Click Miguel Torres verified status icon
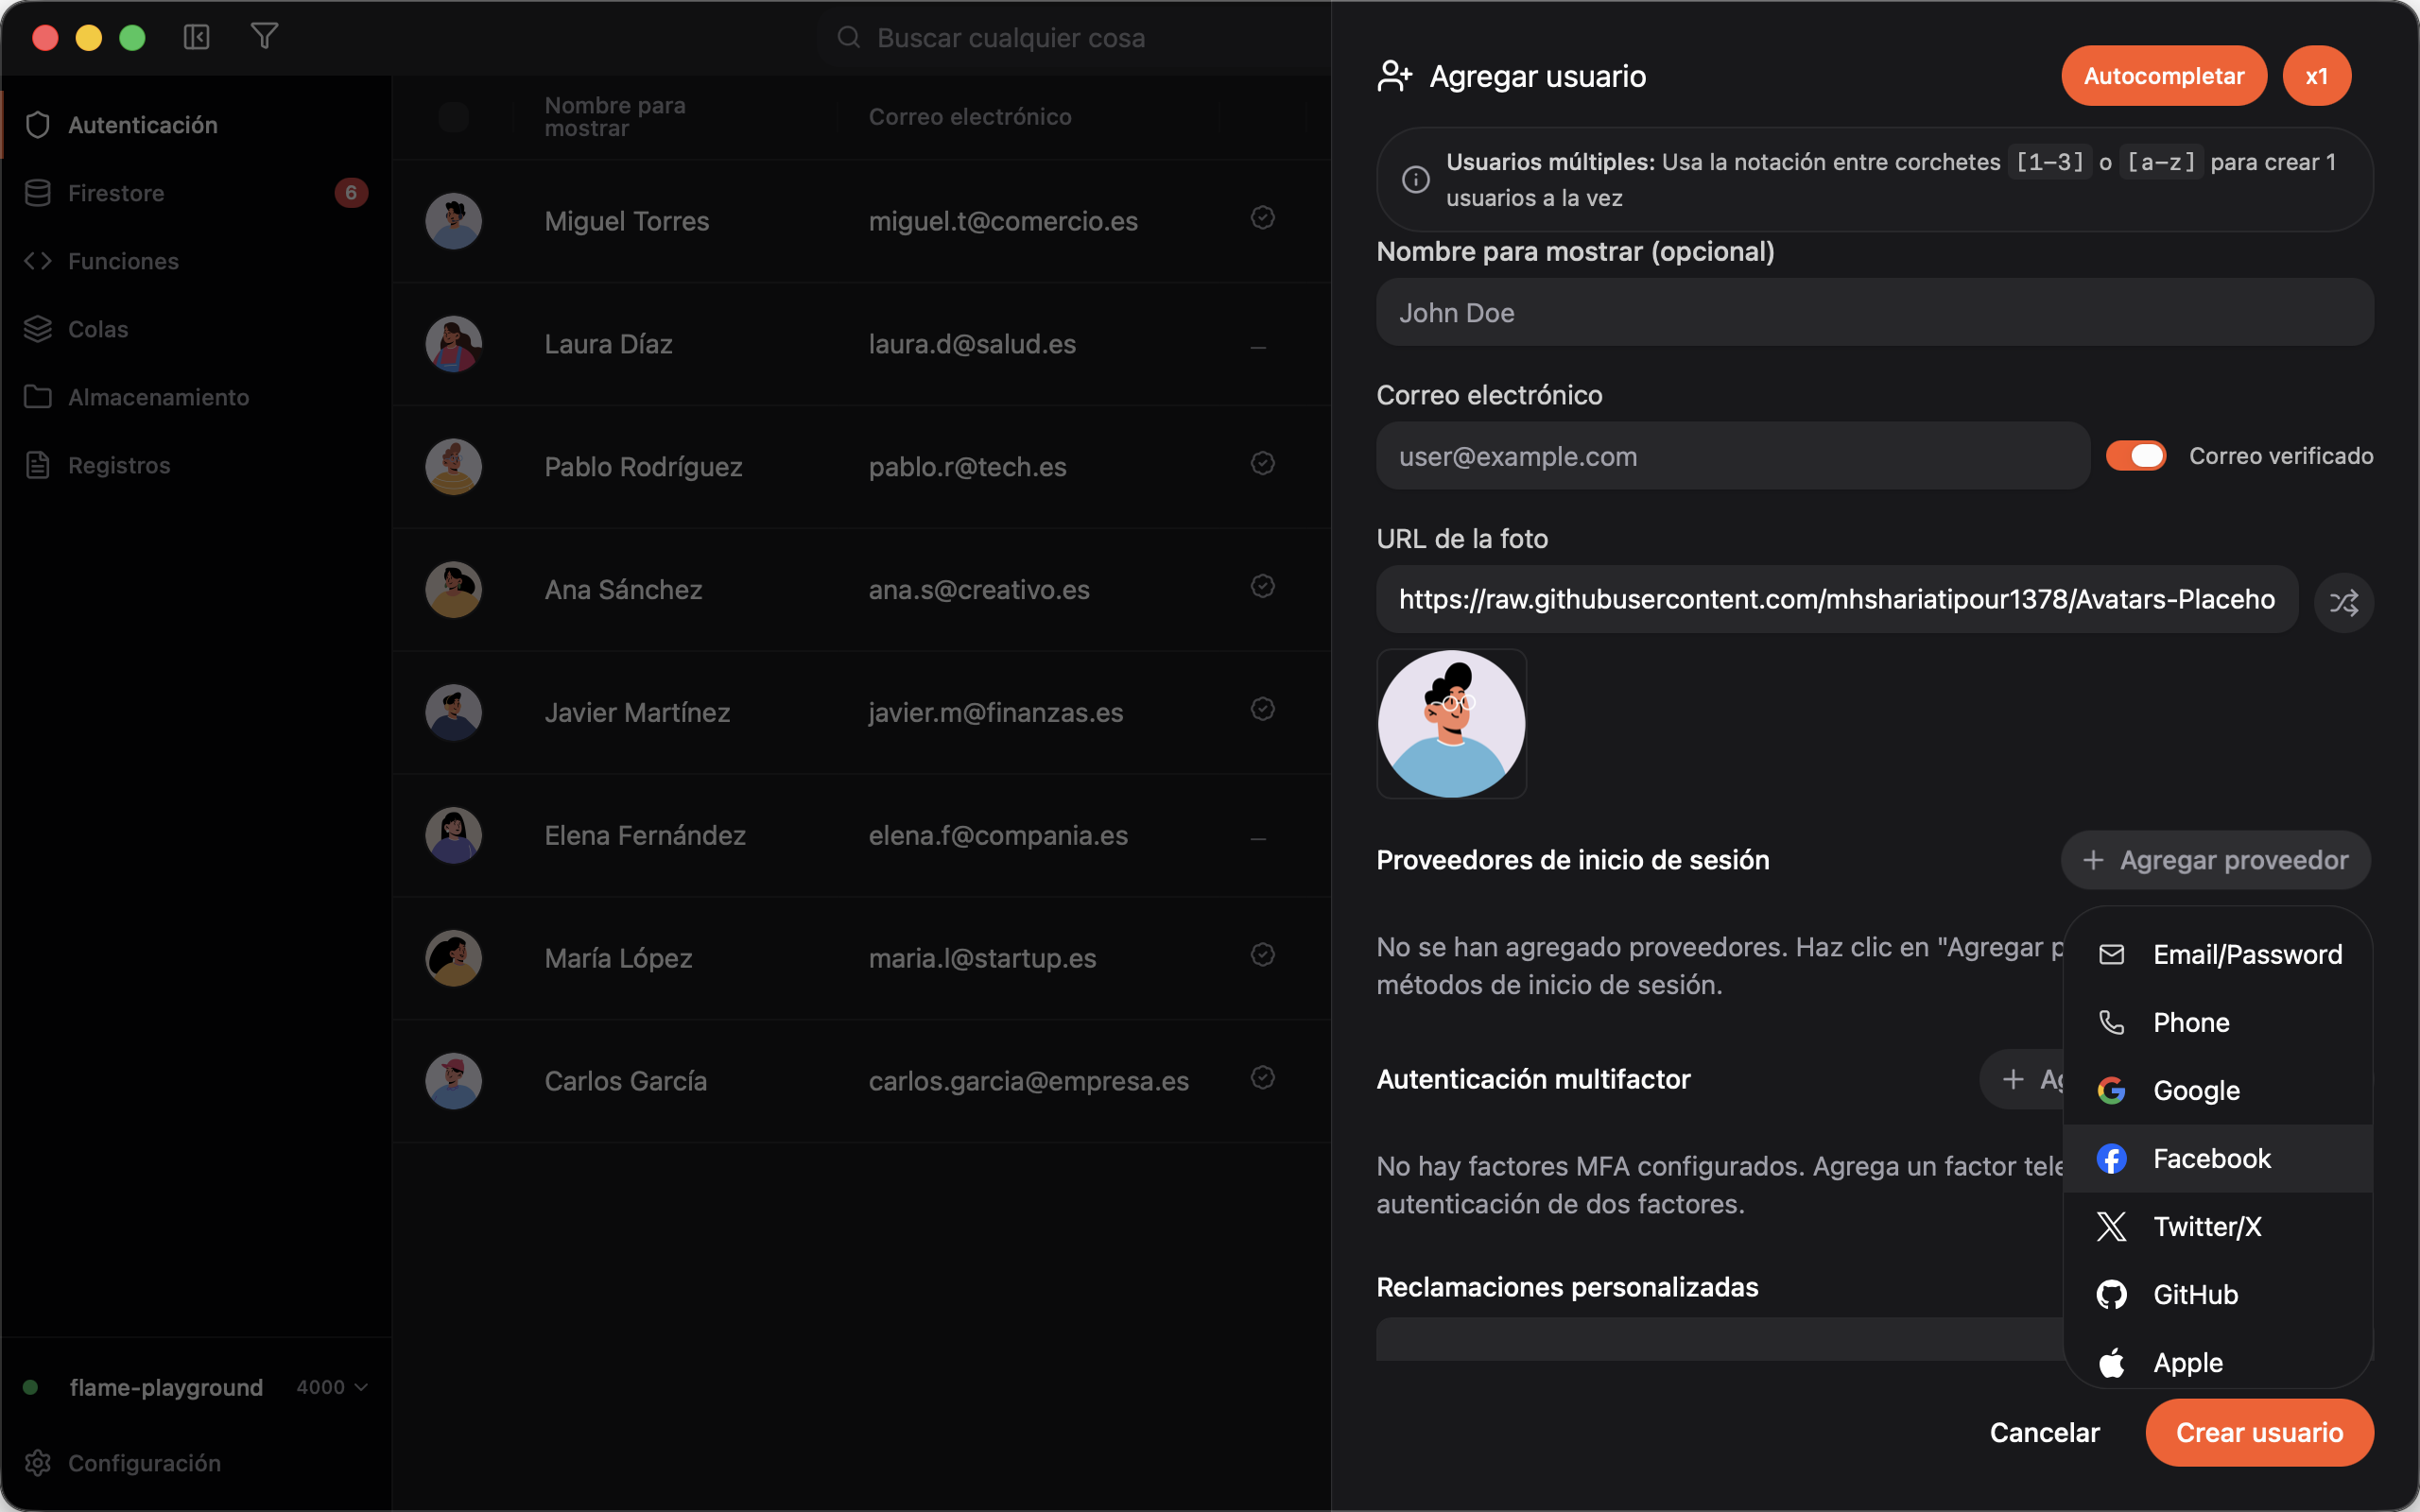This screenshot has height=1512, width=2420. [x=1262, y=218]
